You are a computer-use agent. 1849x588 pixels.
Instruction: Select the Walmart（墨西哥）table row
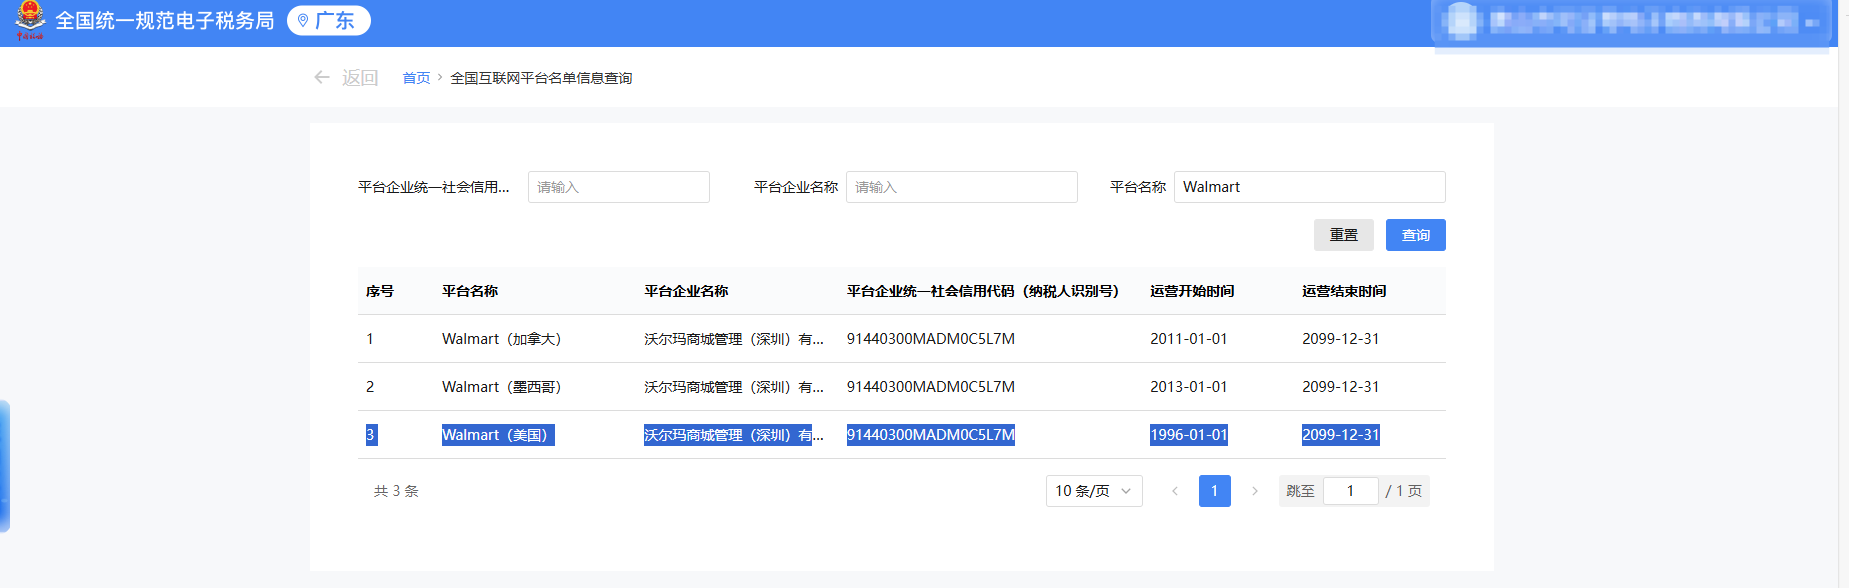900,387
